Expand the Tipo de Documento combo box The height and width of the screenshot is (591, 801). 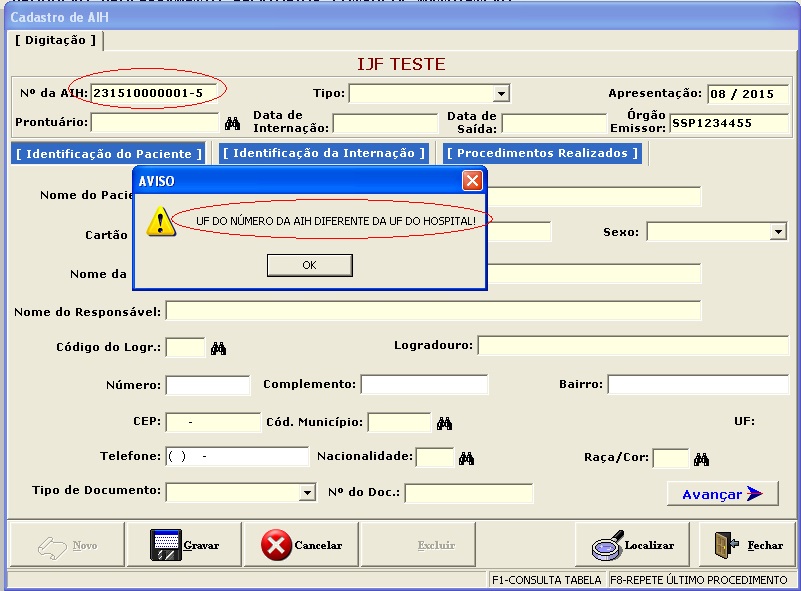(x=307, y=493)
